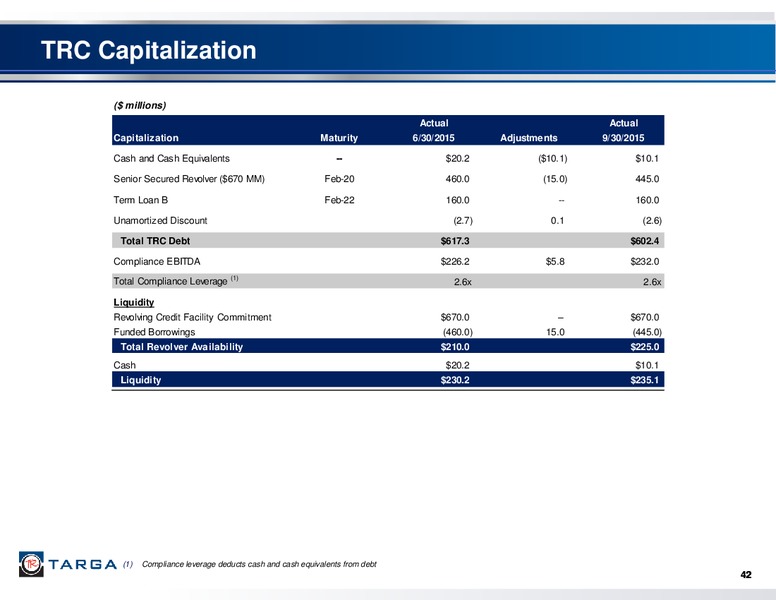This screenshot has height=600, width=776.
Task: Select the 'Compliance EBITDA' row label
Action: point(157,261)
